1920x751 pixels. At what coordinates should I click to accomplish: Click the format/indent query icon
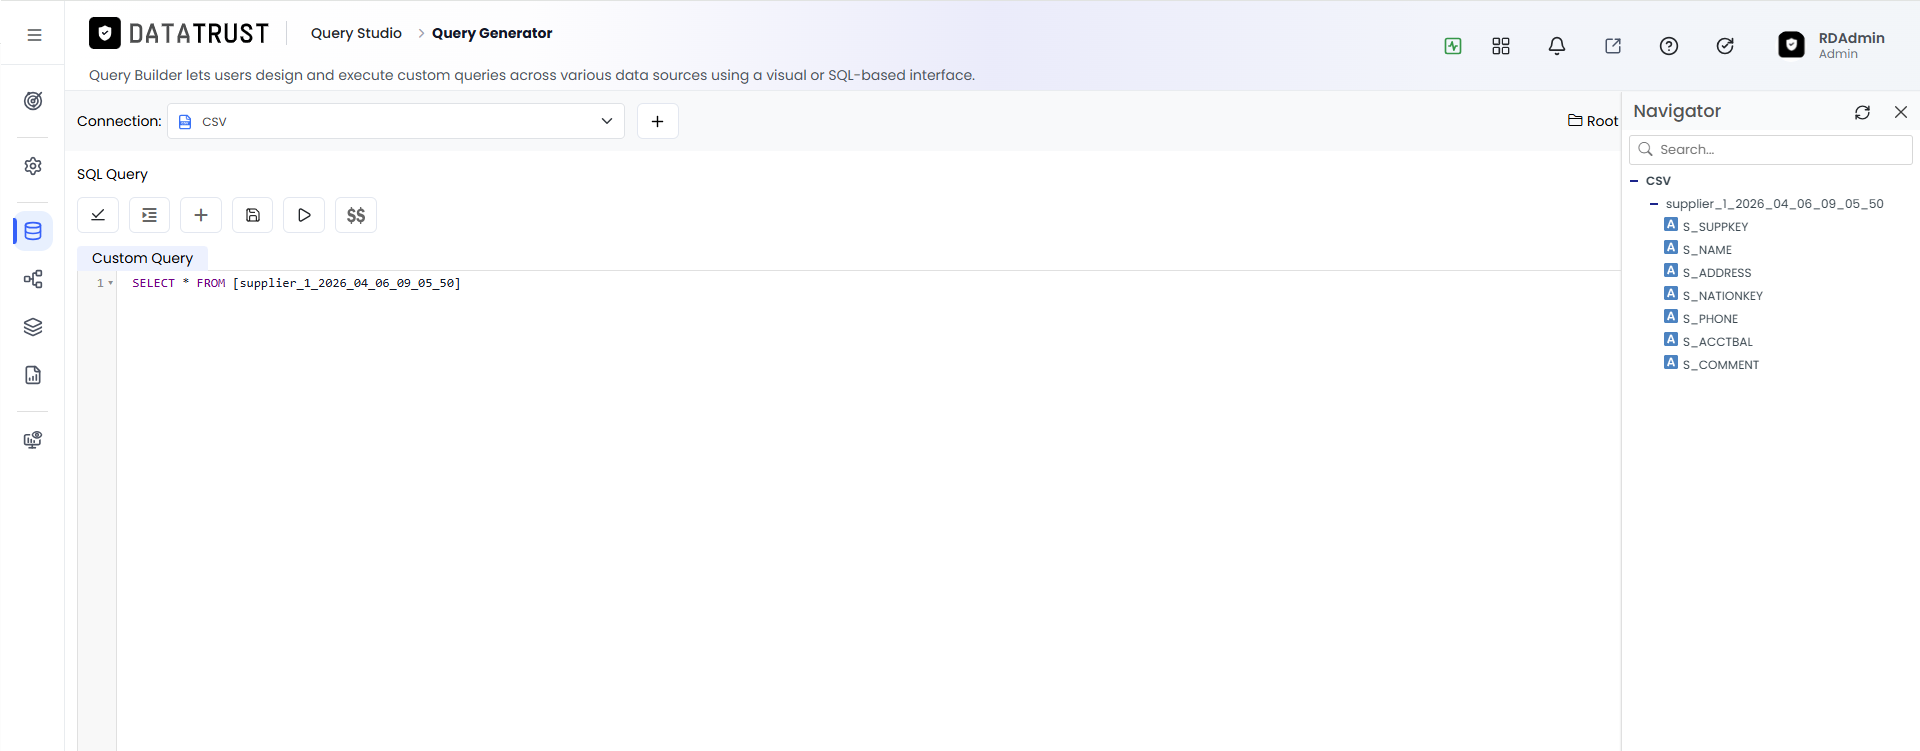pos(149,215)
